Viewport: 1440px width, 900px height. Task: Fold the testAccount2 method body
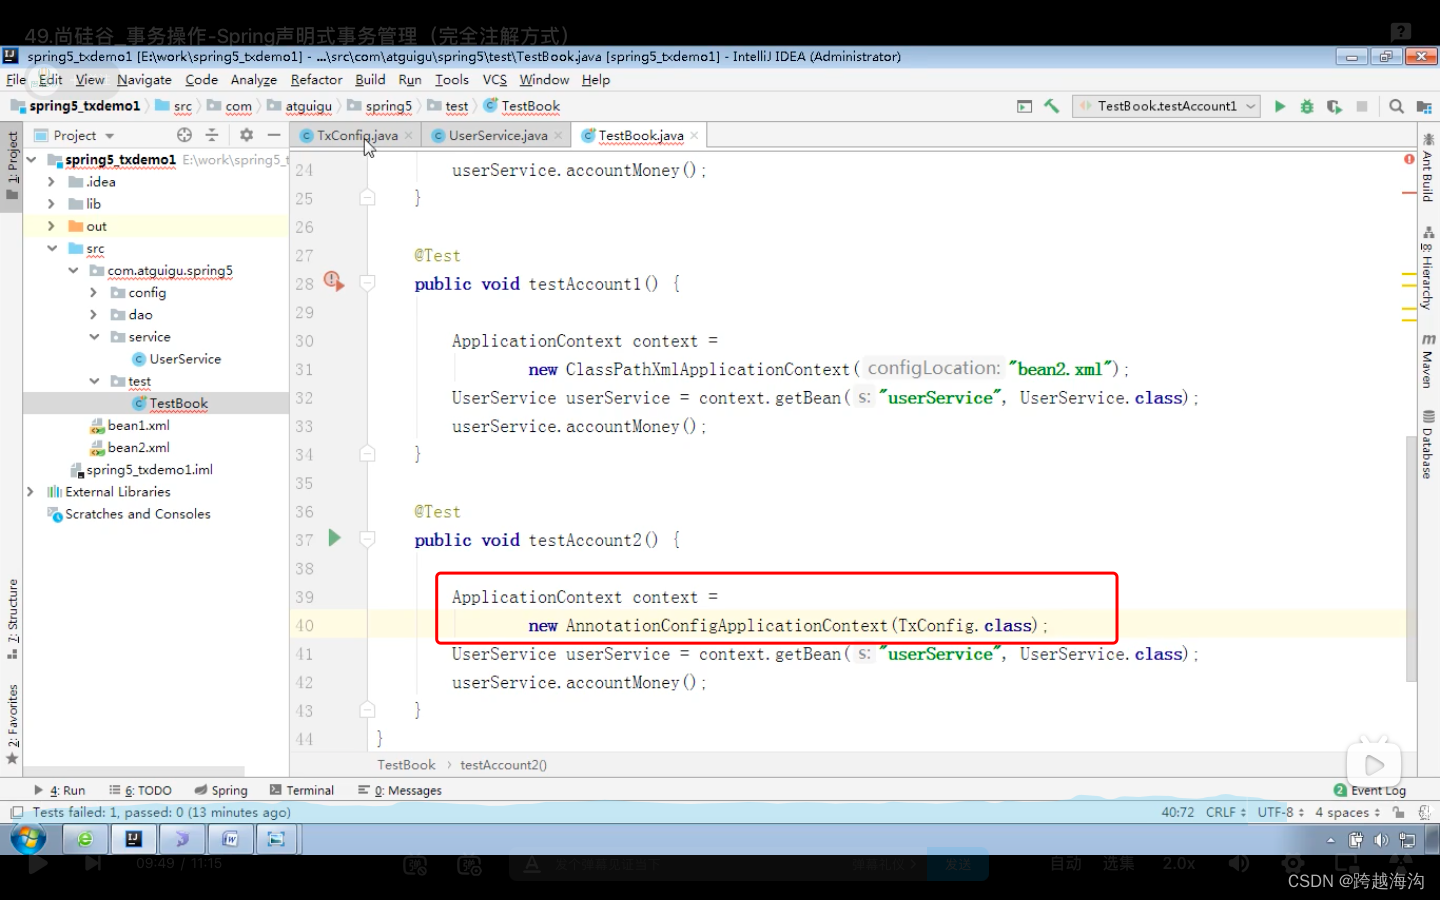point(367,539)
